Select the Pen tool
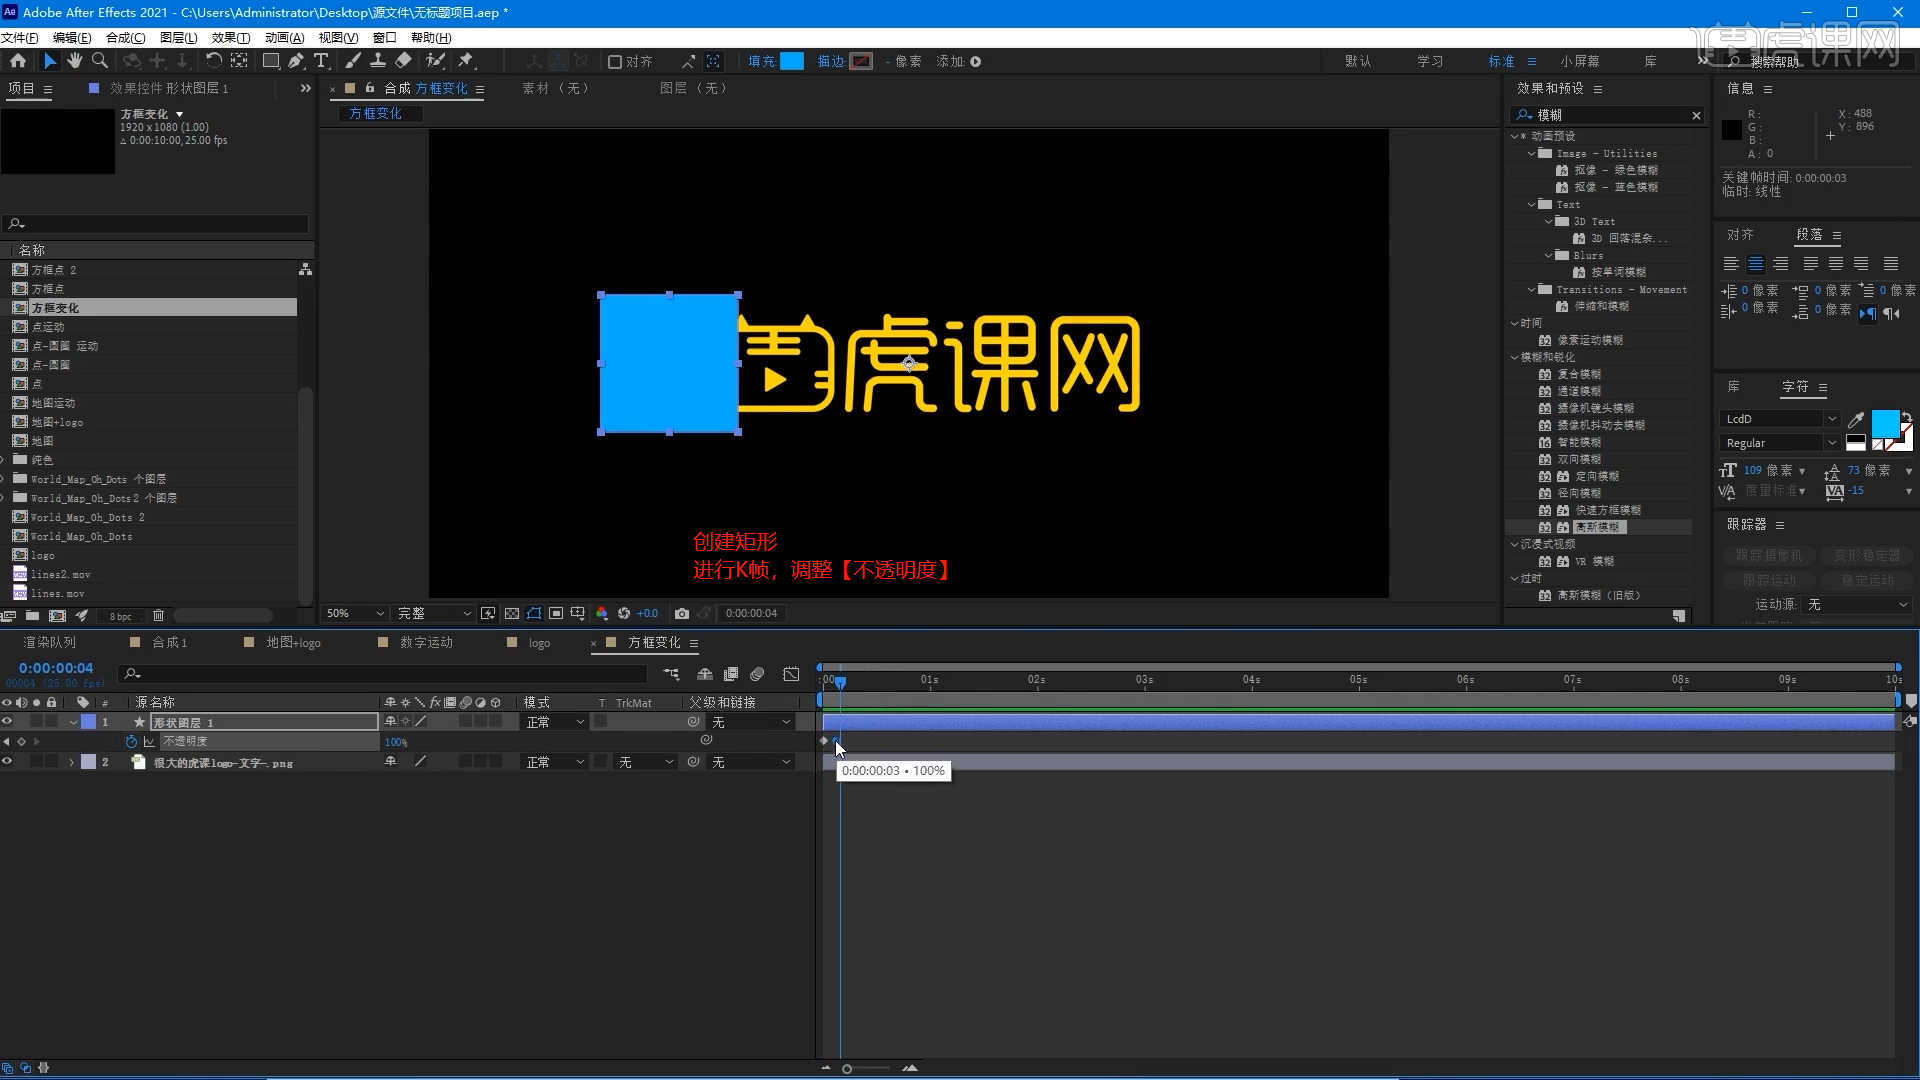Viewport: 1920px width, 1080px height. point(296,61)
